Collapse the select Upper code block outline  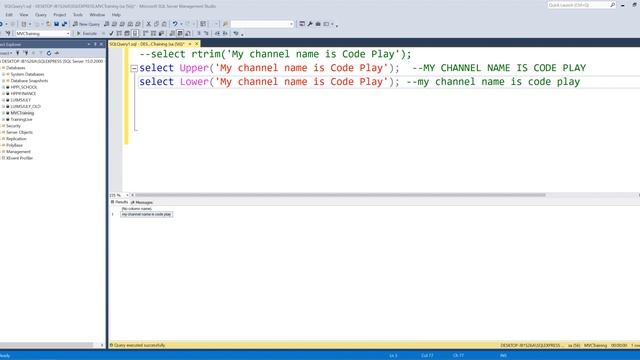[134, 69]
